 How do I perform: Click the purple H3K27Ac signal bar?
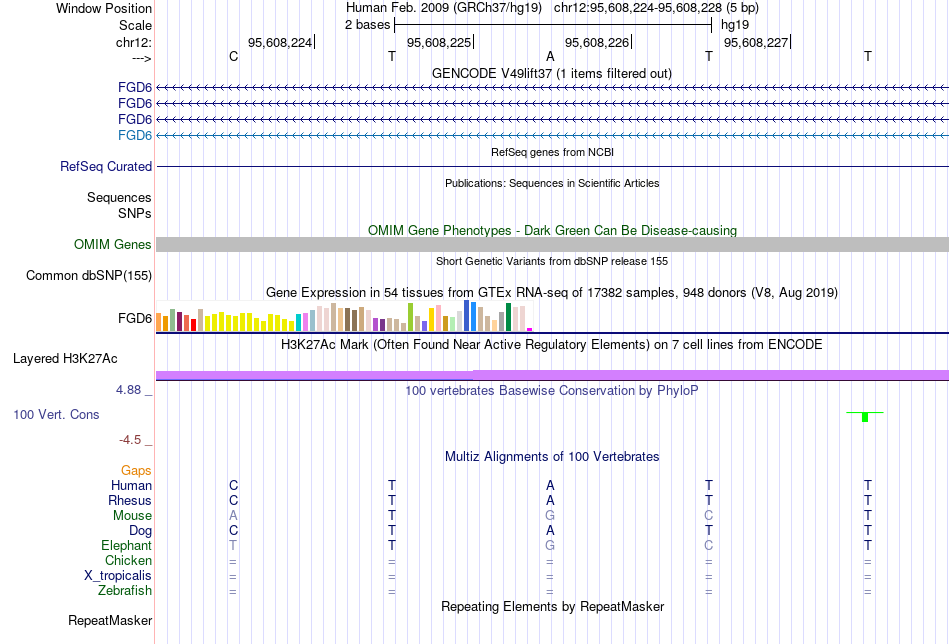click(552, 375)
